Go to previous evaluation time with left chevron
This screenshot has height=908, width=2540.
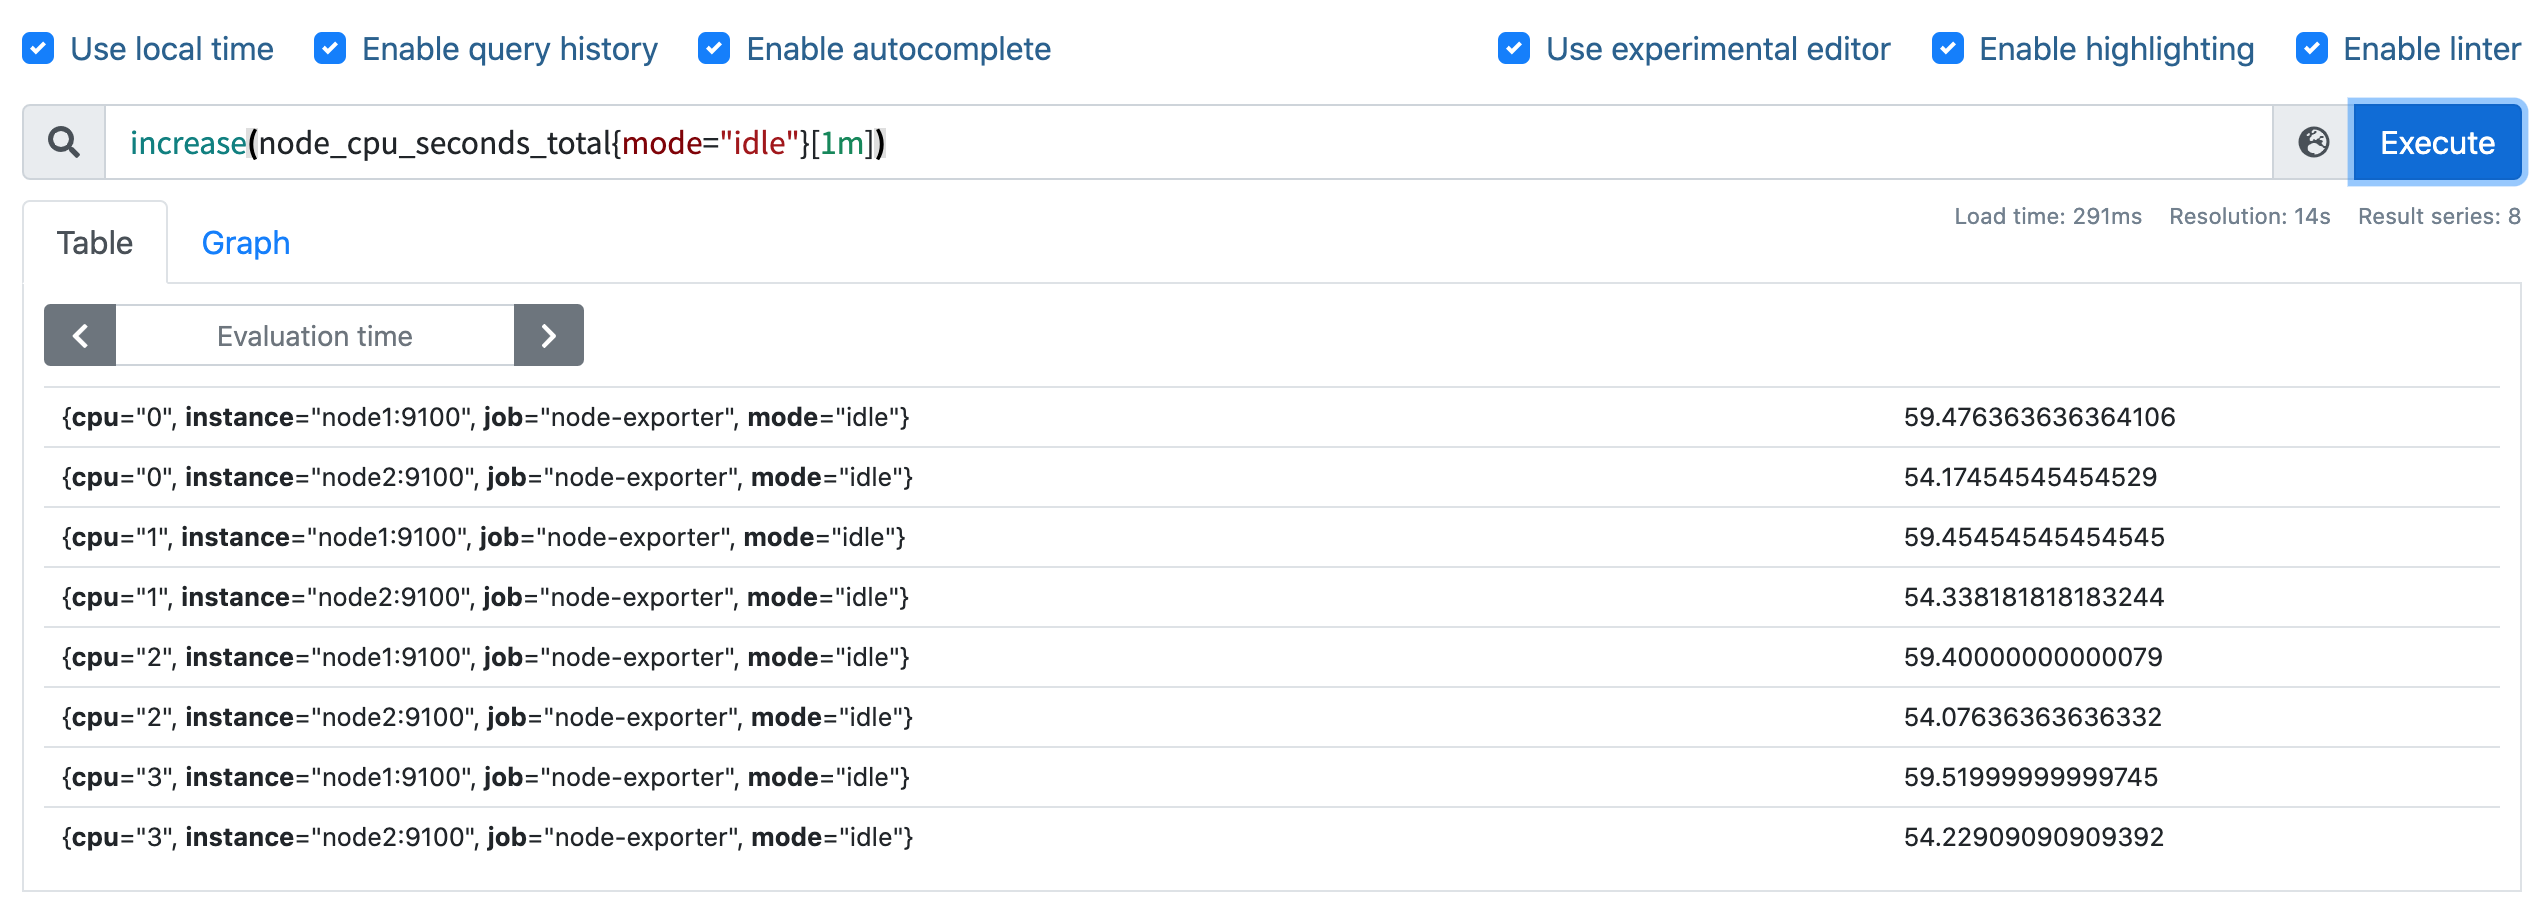tap(80, 335)
